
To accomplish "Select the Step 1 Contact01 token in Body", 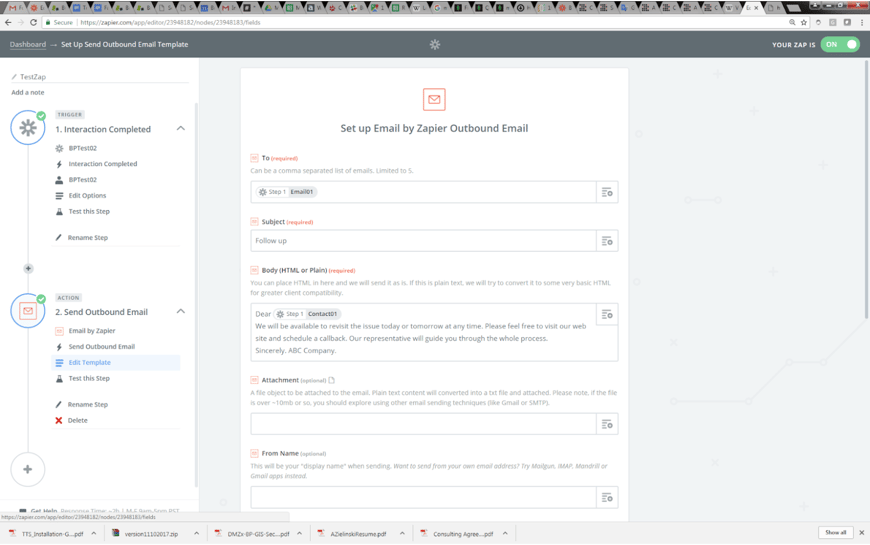I will point(307,314).
